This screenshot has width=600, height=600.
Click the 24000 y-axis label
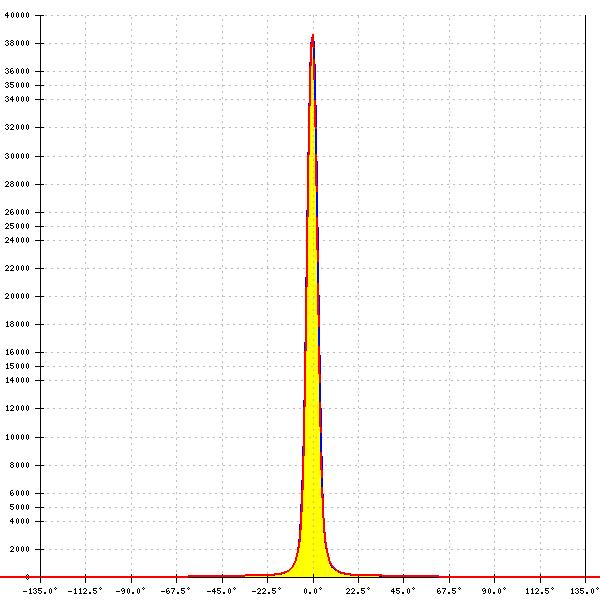17,240
